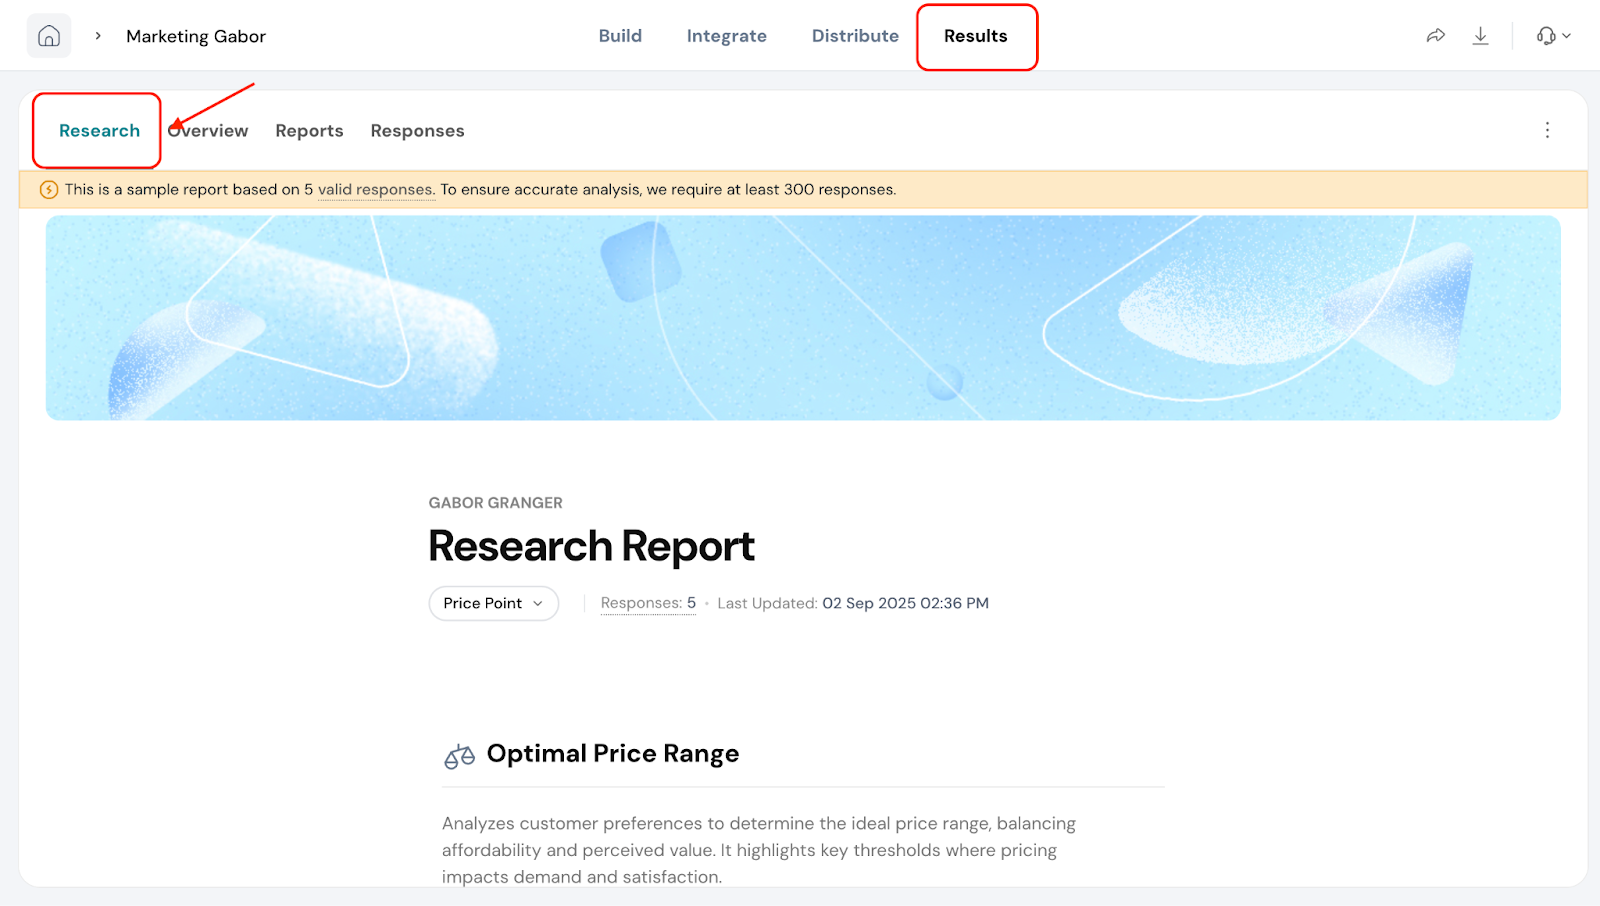This screenshot has width=1600, height=906.
Task: Expand the Price Point dropdown
Action: [x=493, y=603]
